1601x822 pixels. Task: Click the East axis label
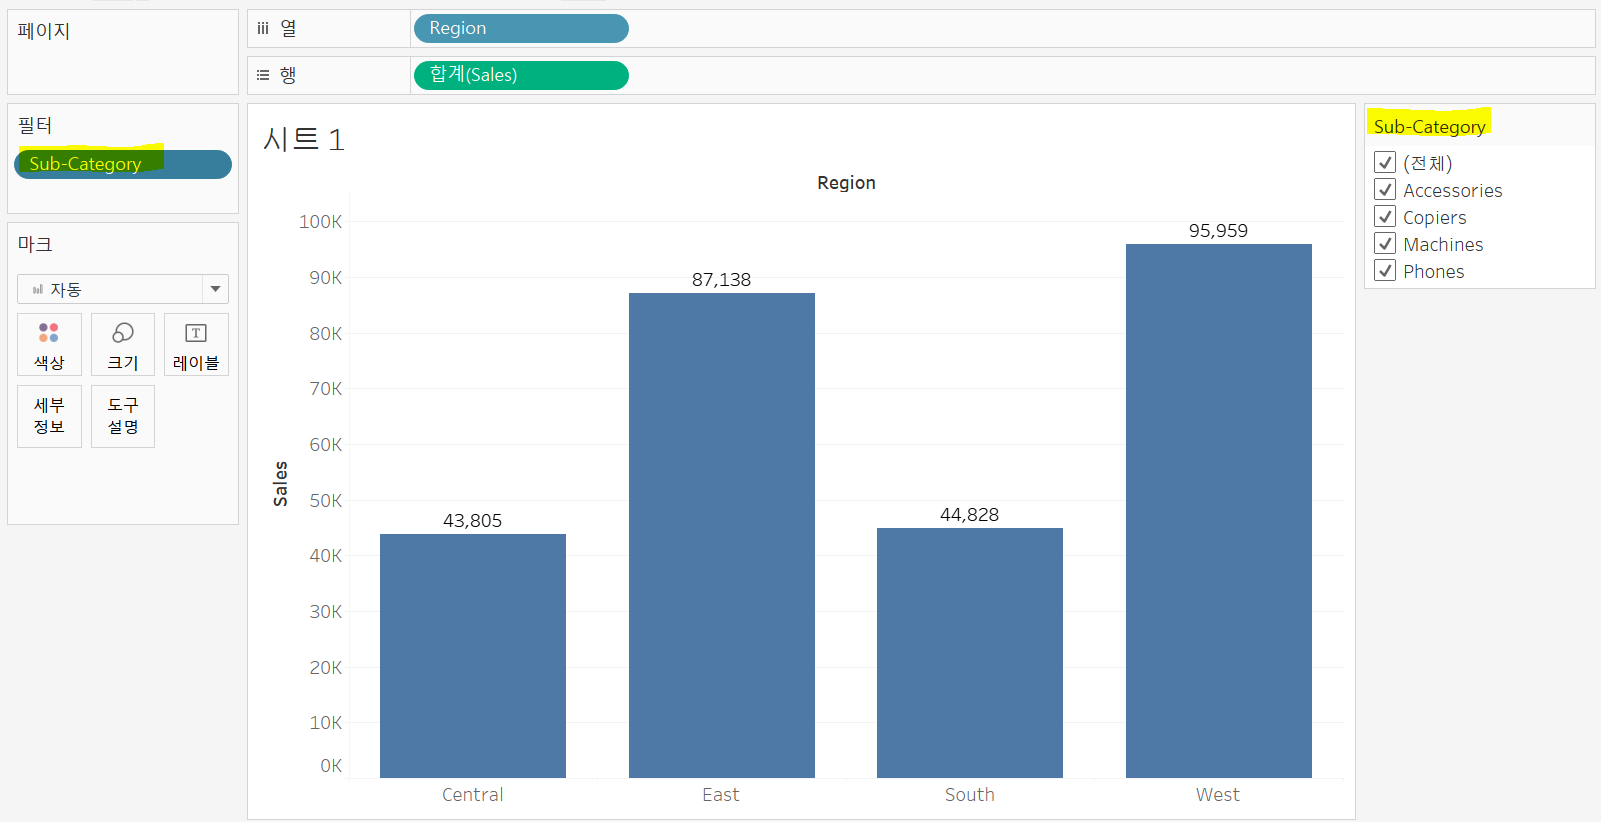point(720,795)
